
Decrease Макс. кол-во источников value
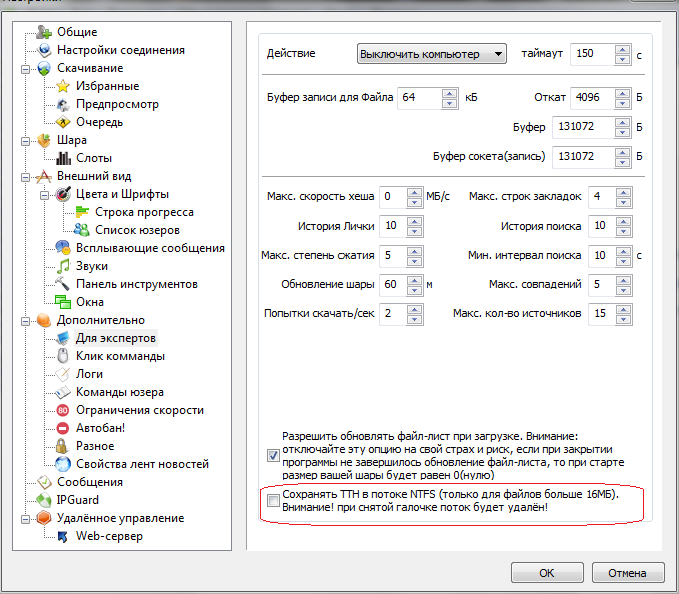click(x=623, y=319)
